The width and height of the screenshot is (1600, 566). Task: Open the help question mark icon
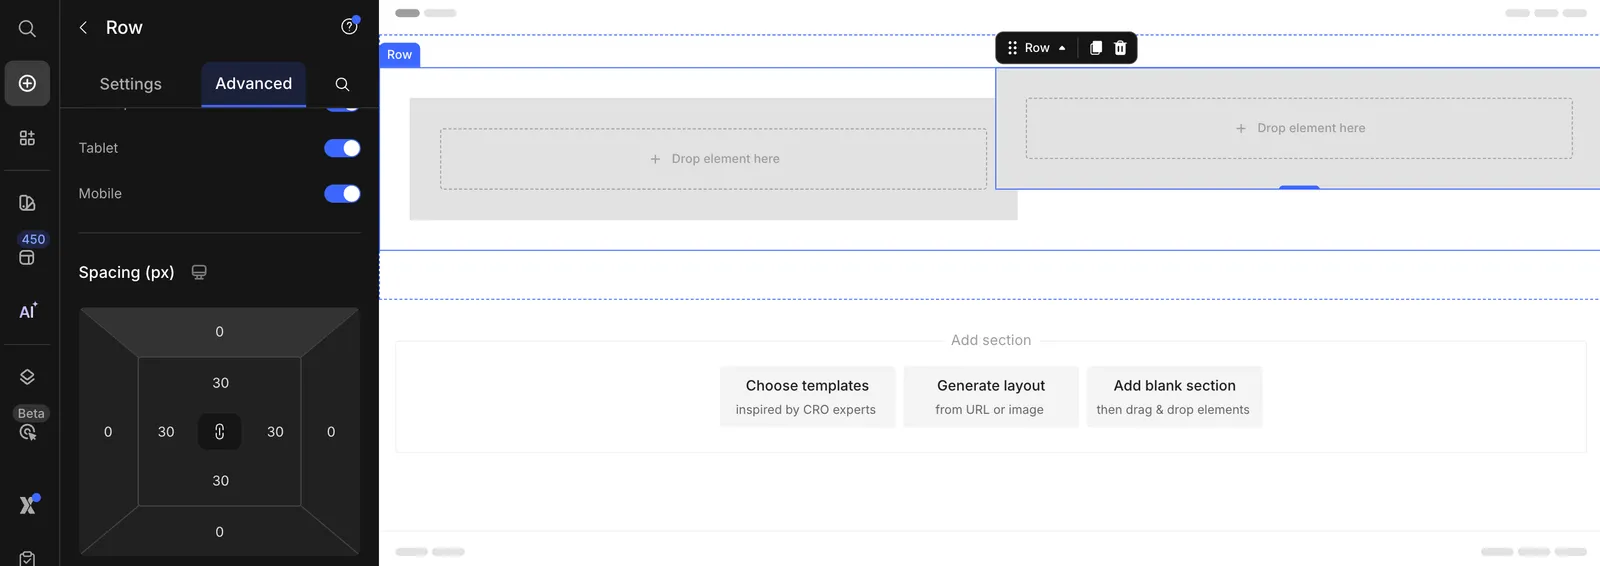click(x=349, y=27)
